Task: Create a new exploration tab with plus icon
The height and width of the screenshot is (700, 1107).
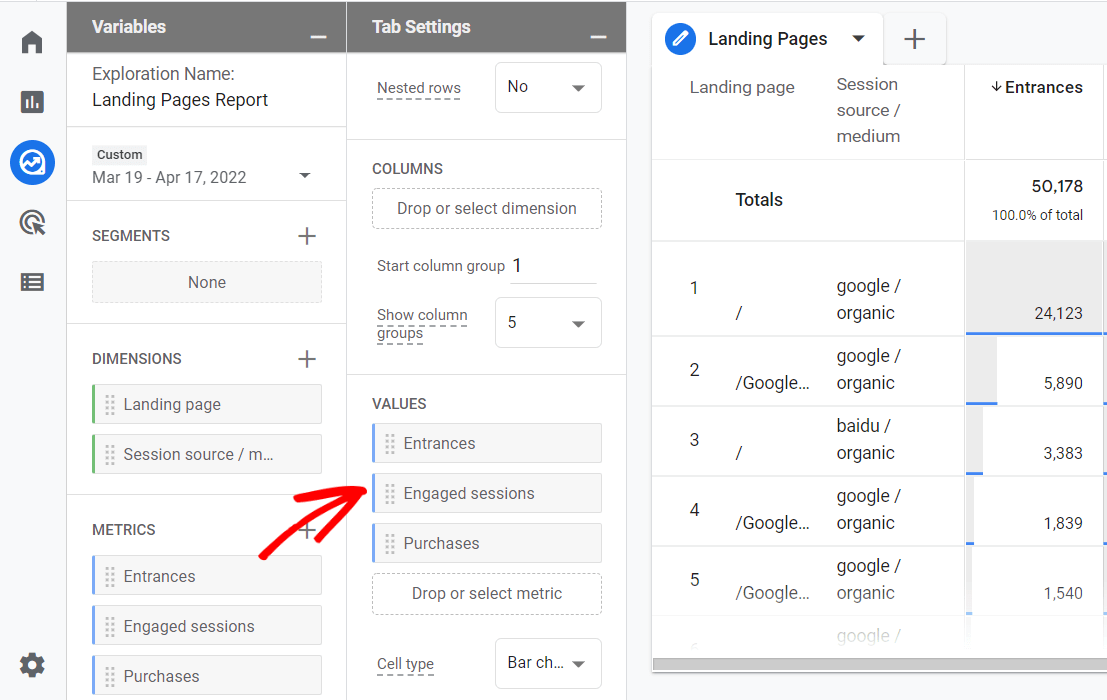Action: coord(914,38)
